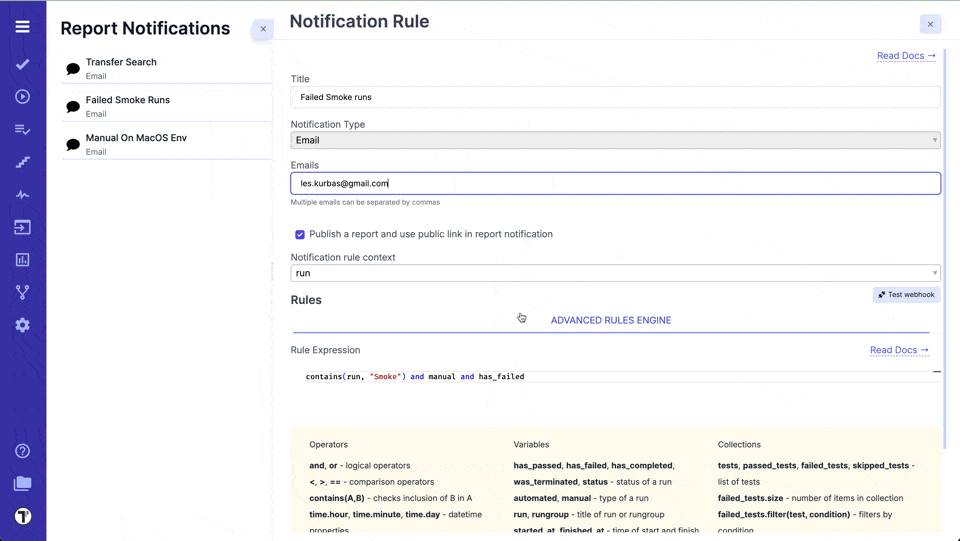Click the Test webhook button

[906, 295]
